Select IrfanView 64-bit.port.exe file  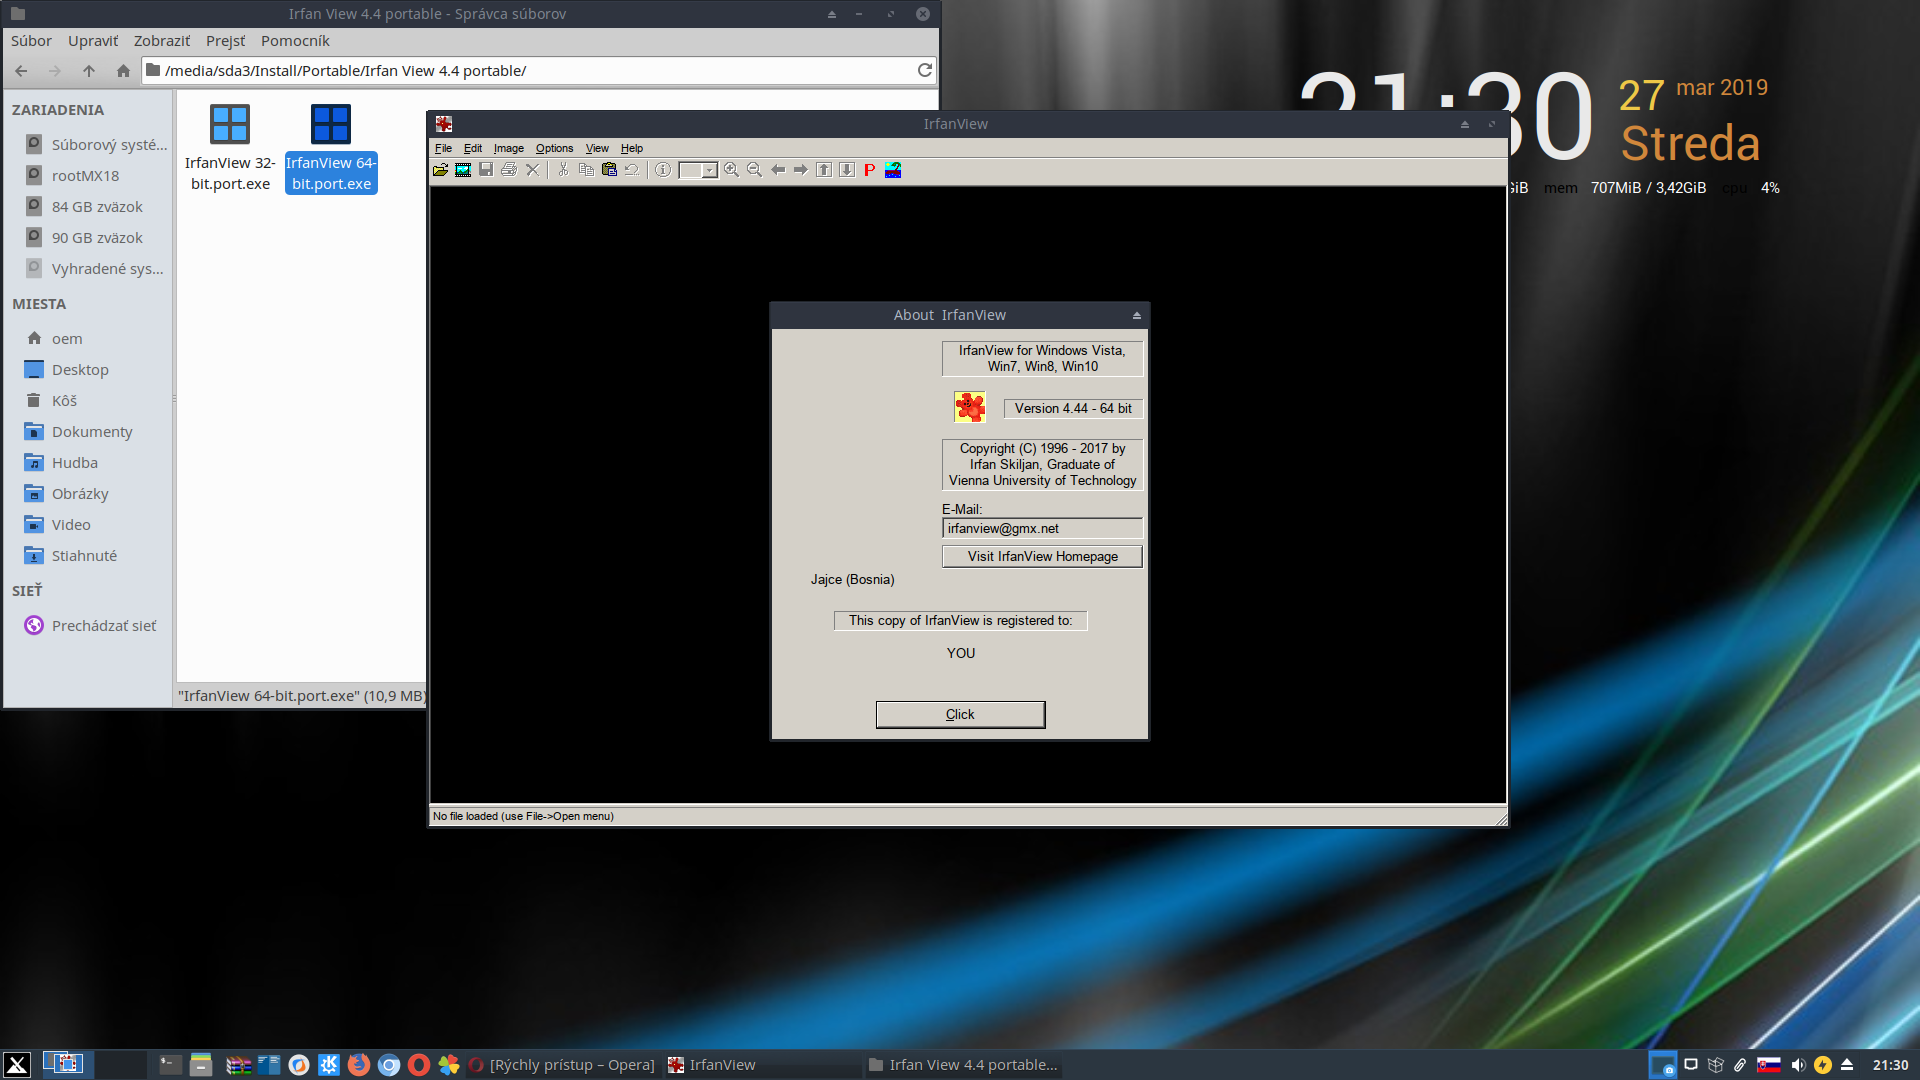[x=331, y=148]
